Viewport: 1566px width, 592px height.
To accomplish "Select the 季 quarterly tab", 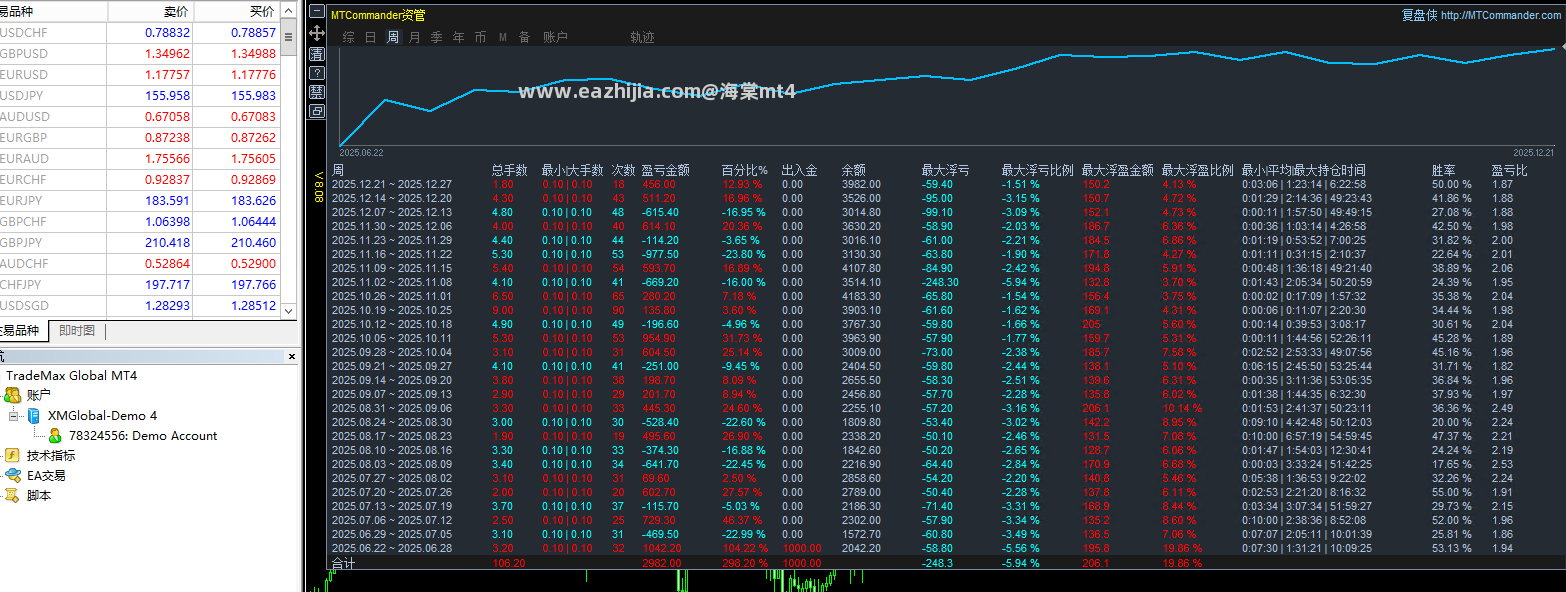I will point(437,37).
